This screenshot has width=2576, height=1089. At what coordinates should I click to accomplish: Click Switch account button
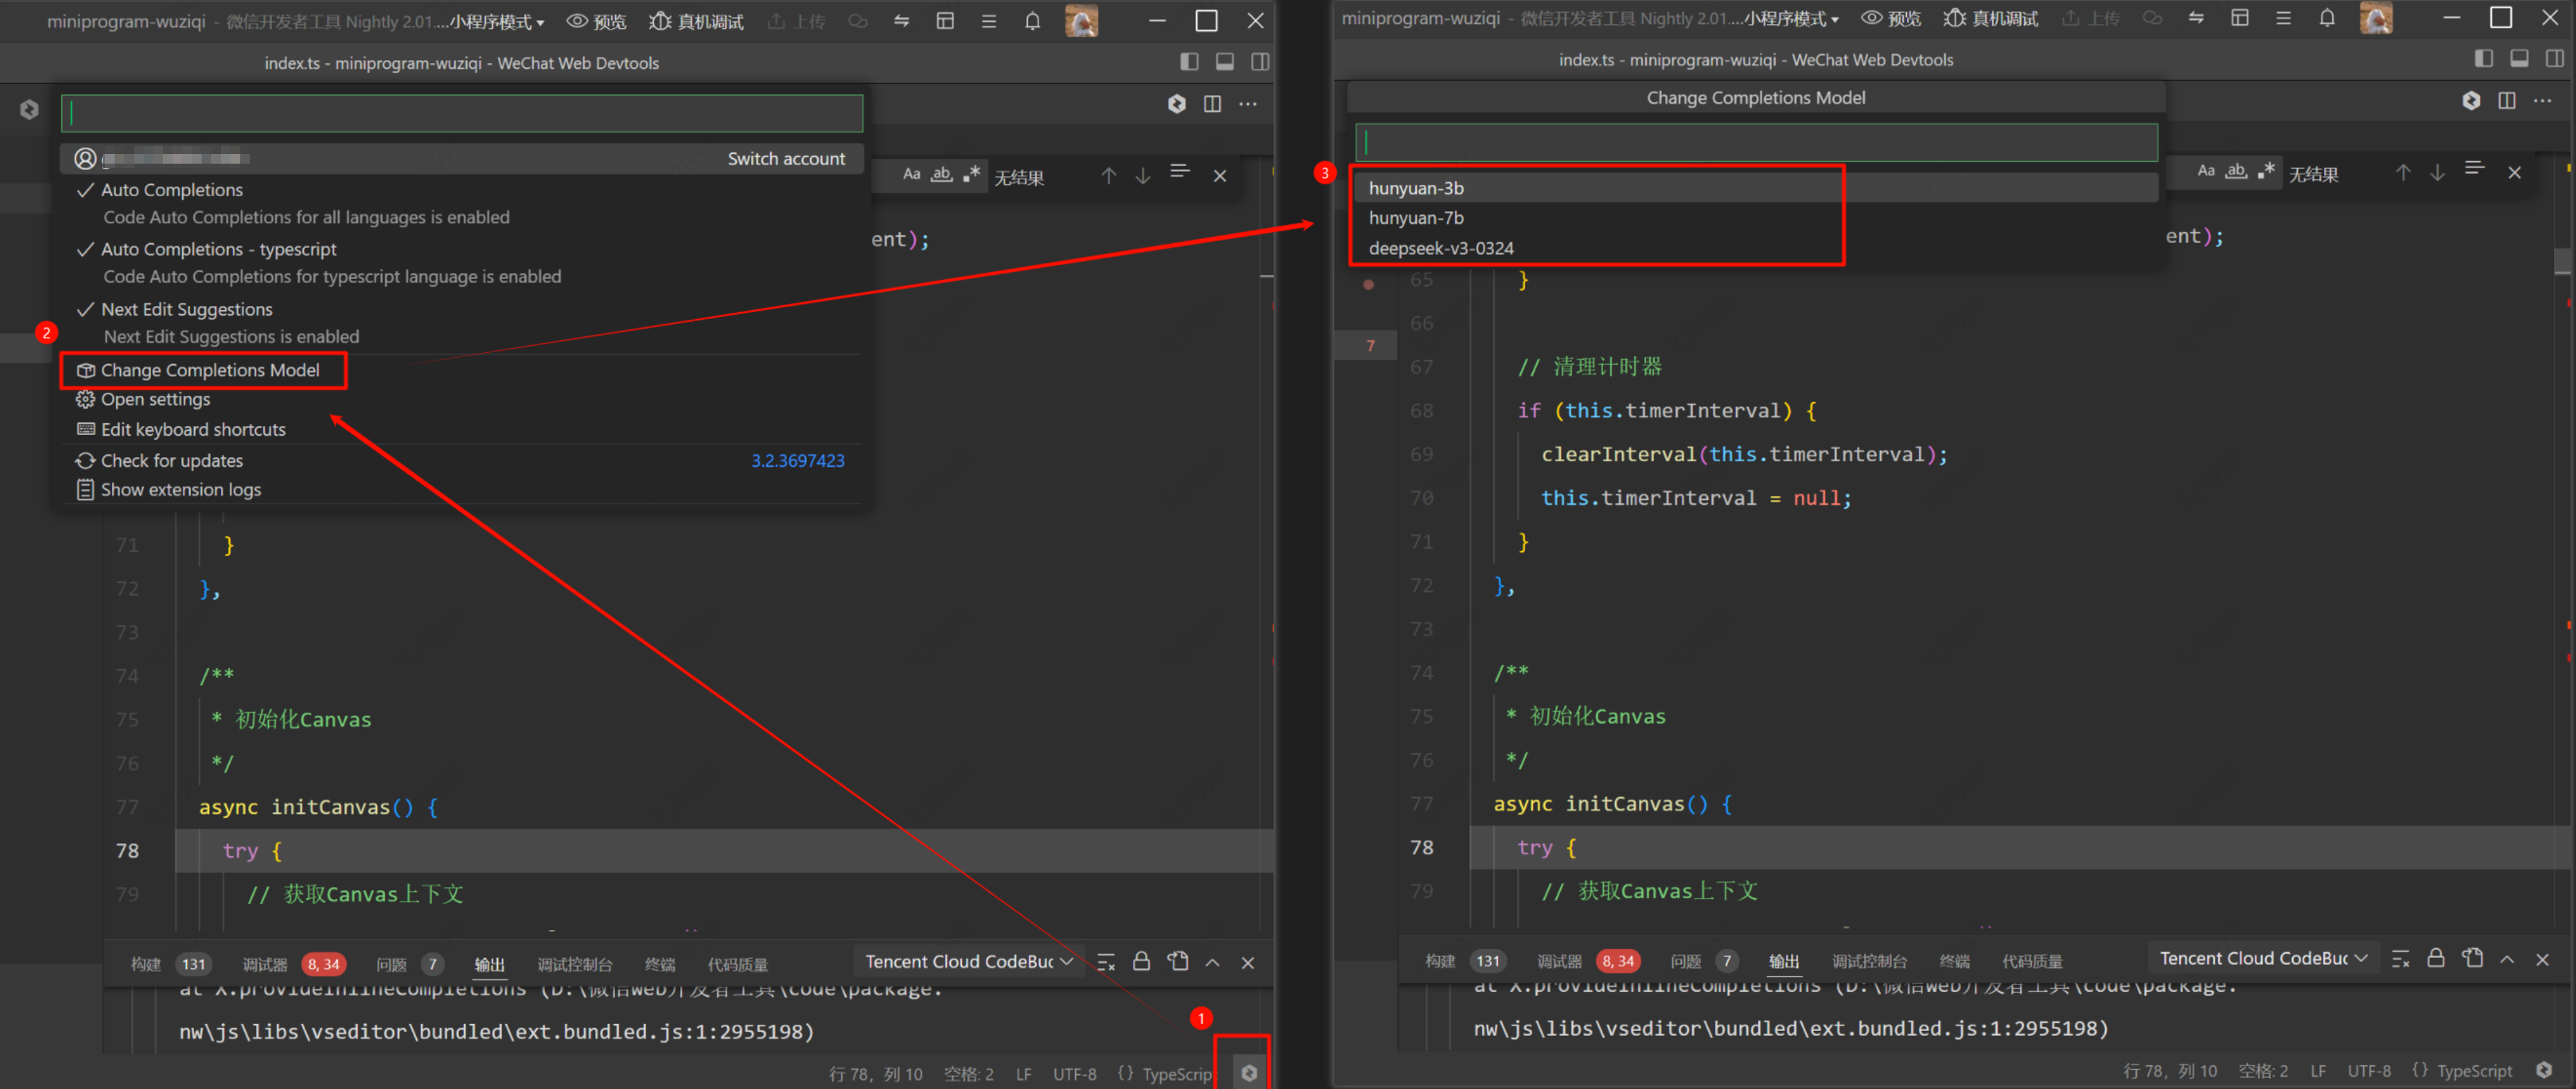(x=785, y=159)
